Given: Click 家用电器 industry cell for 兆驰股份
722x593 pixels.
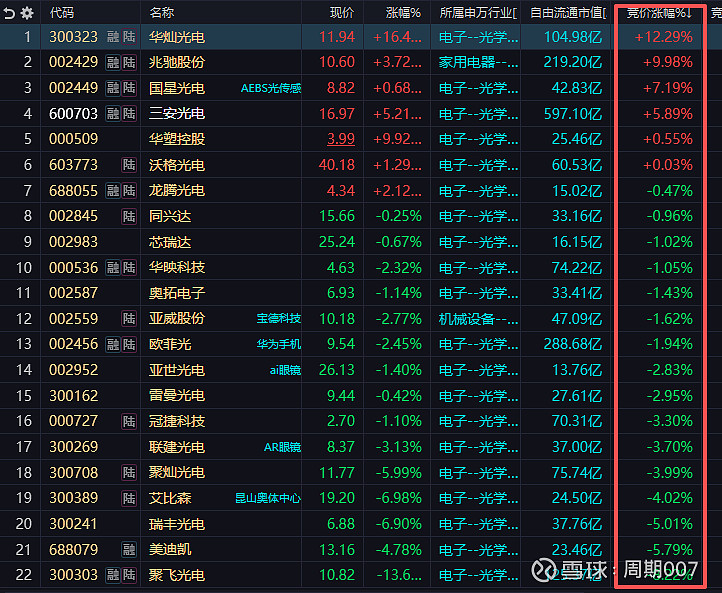Looking at the screenshot, I should pos(478,62).
